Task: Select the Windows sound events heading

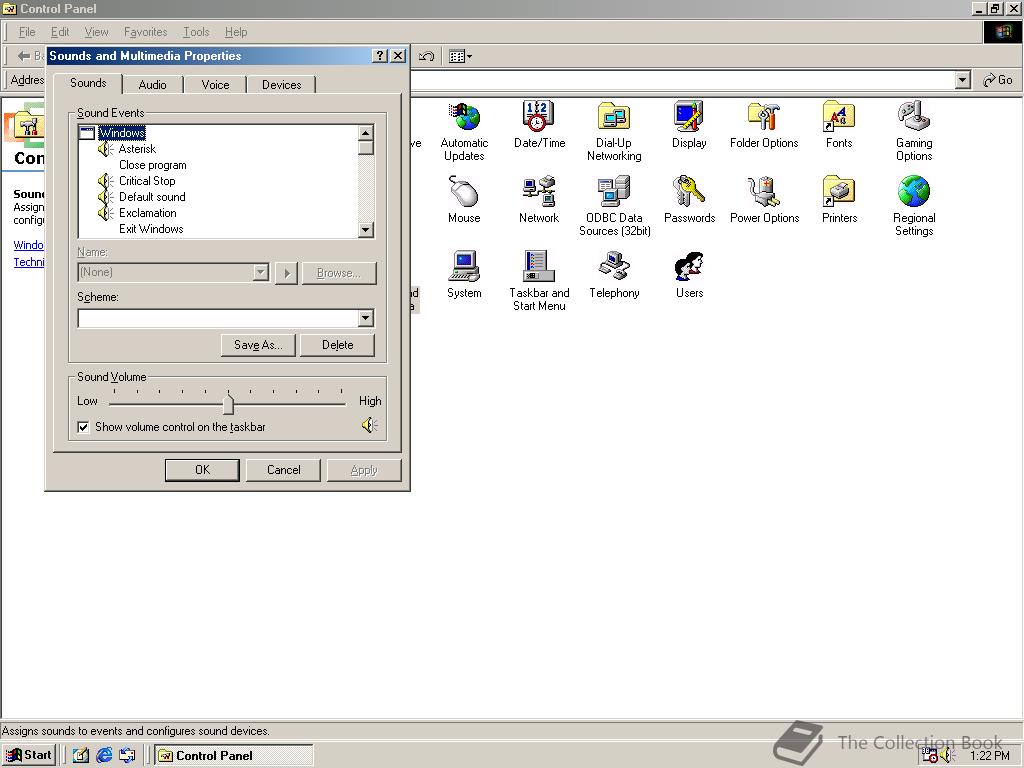Action: [x=121, y=133]
